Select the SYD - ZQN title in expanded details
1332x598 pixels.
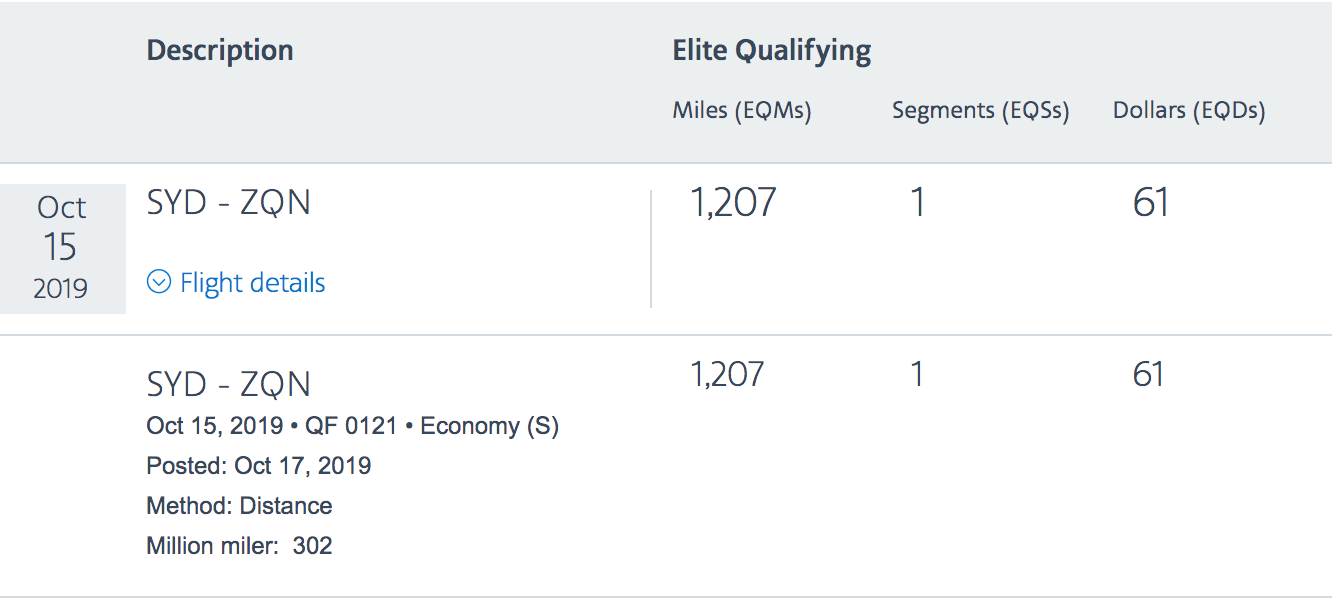point(229,384)
